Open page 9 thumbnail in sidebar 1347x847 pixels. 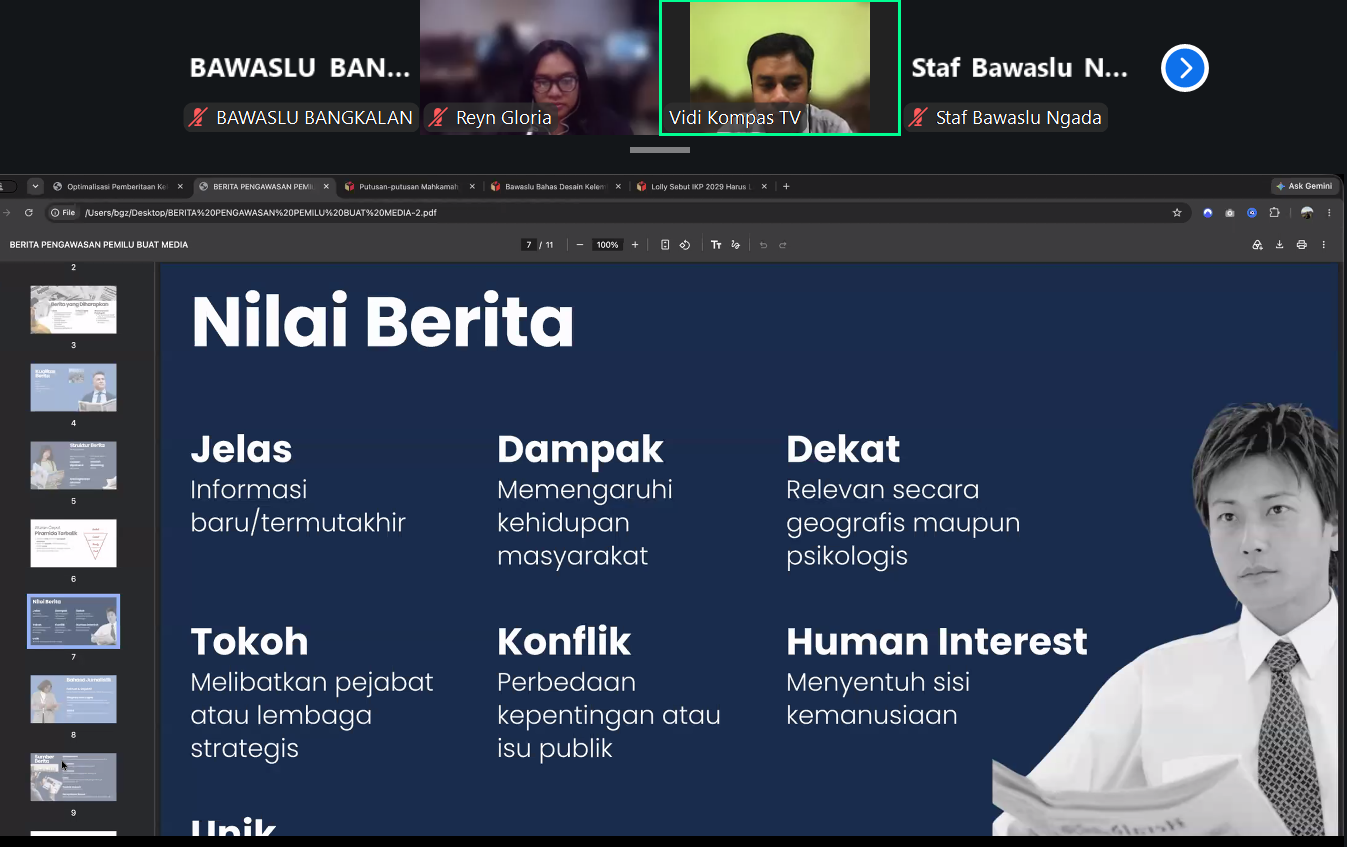[73, 777]
